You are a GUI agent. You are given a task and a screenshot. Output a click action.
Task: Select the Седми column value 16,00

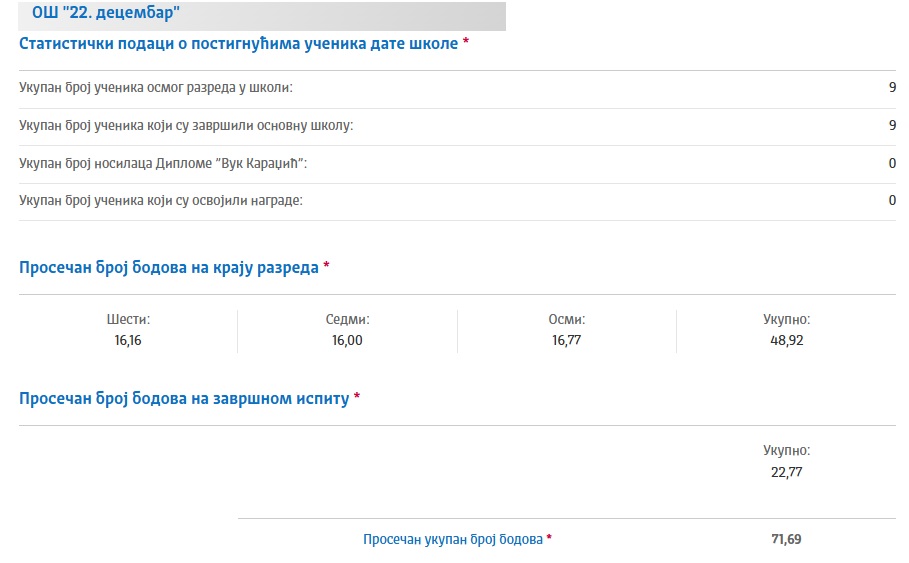[x=347, y=340]
